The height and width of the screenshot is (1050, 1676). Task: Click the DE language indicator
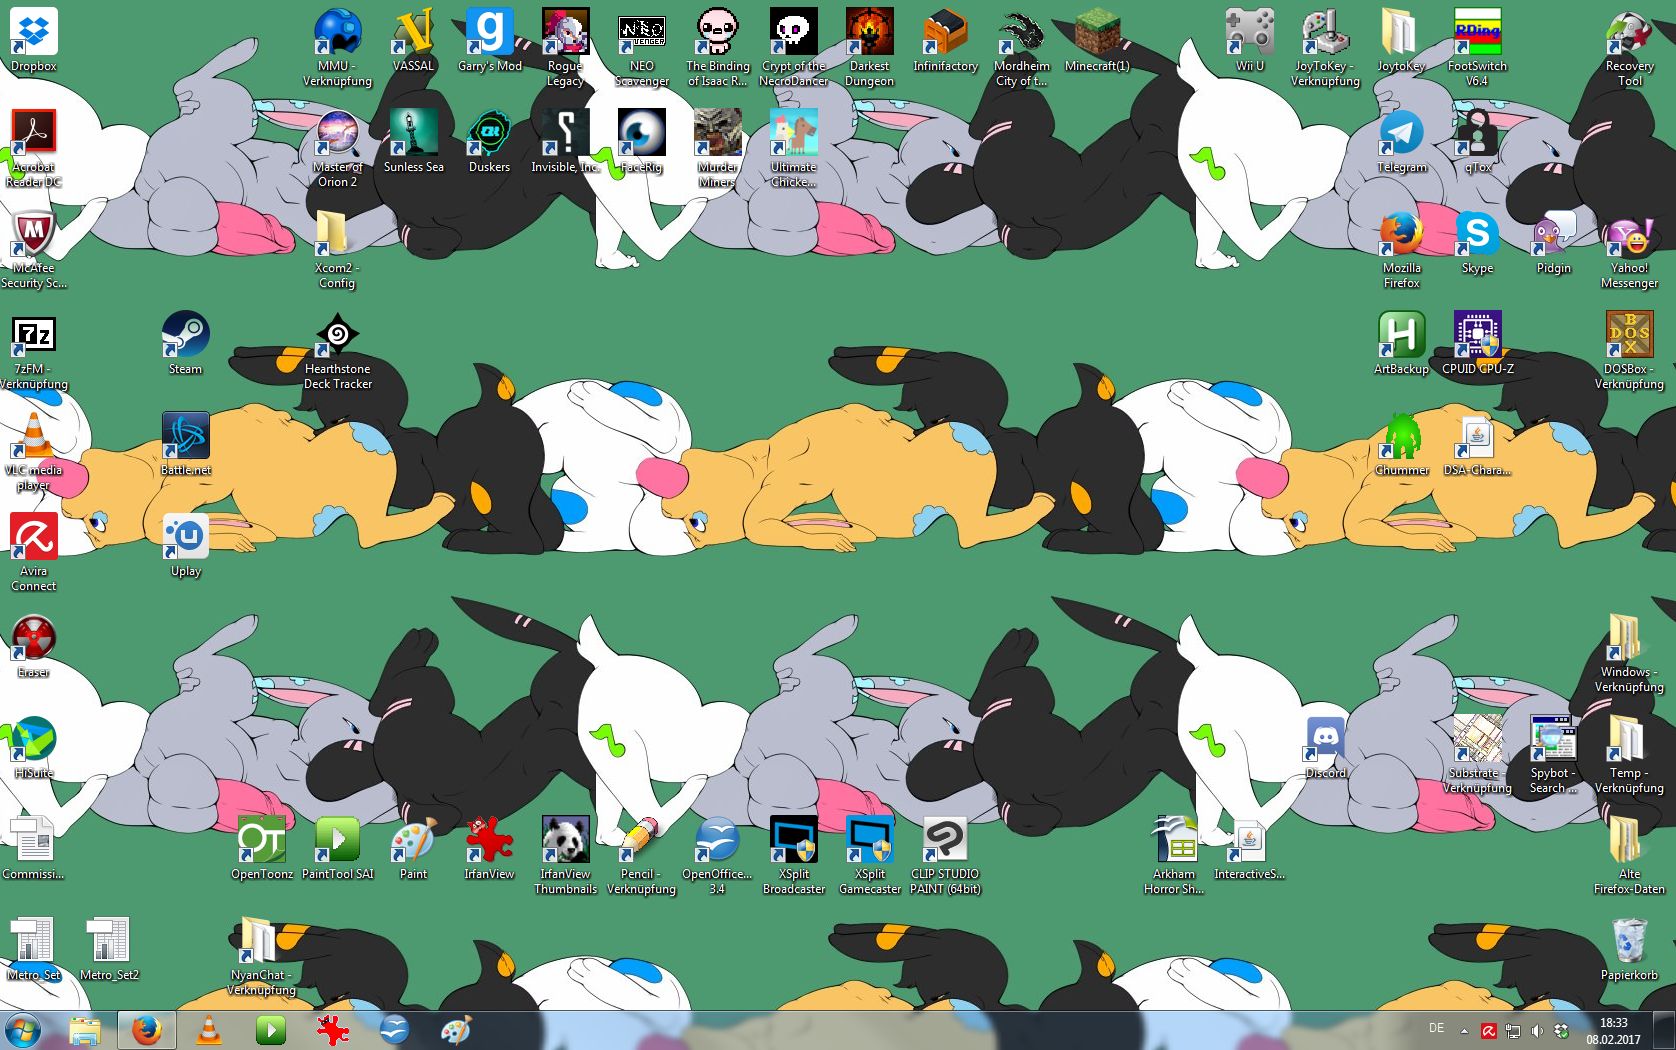[1437, 1028]
